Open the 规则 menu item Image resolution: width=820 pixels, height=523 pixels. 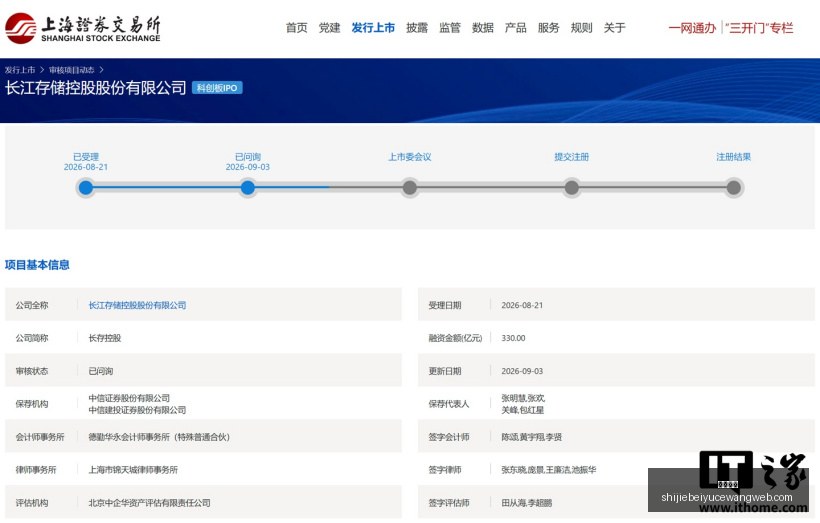[582, 28]
